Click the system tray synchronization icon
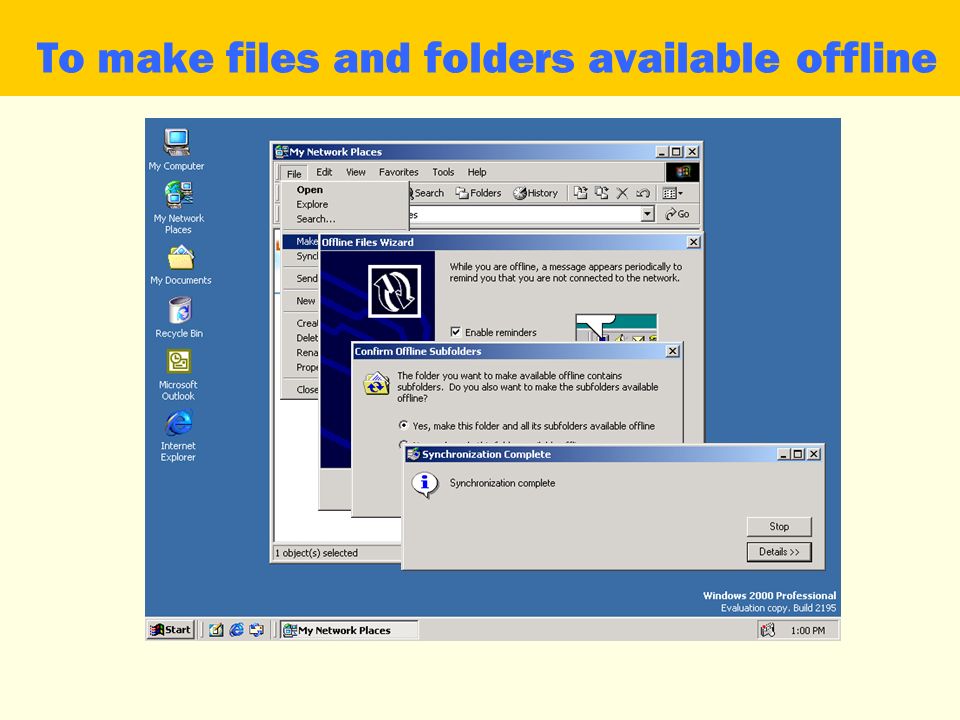Screen dimensions: 960x720 (767, 630)
